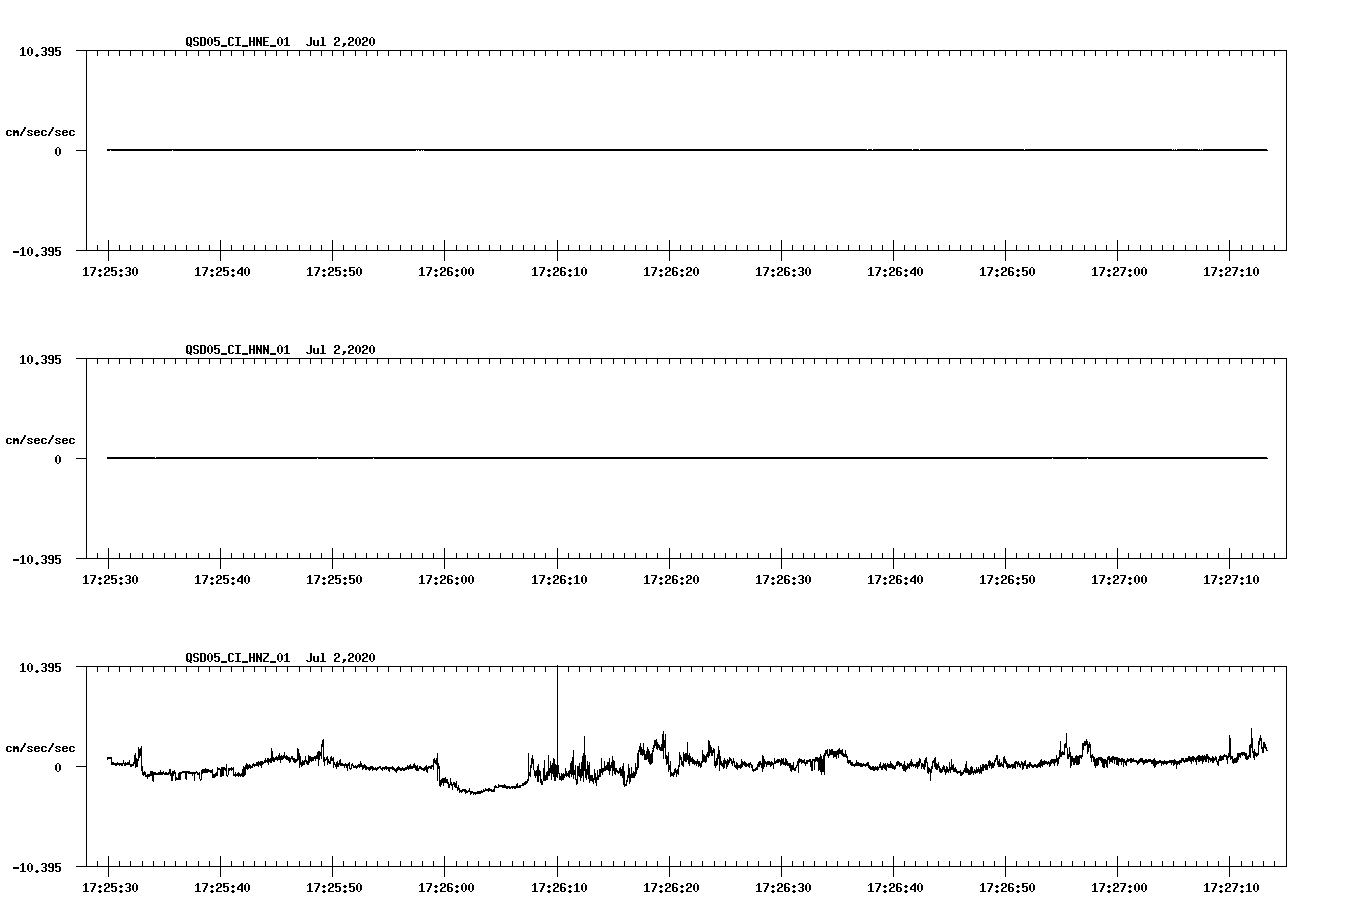The width and height of the screenshot is (1358, 924).
Task: Pick 17:27:00 on the HNZ time axis
Action: pyautogui.click(x=1119, y=887)
